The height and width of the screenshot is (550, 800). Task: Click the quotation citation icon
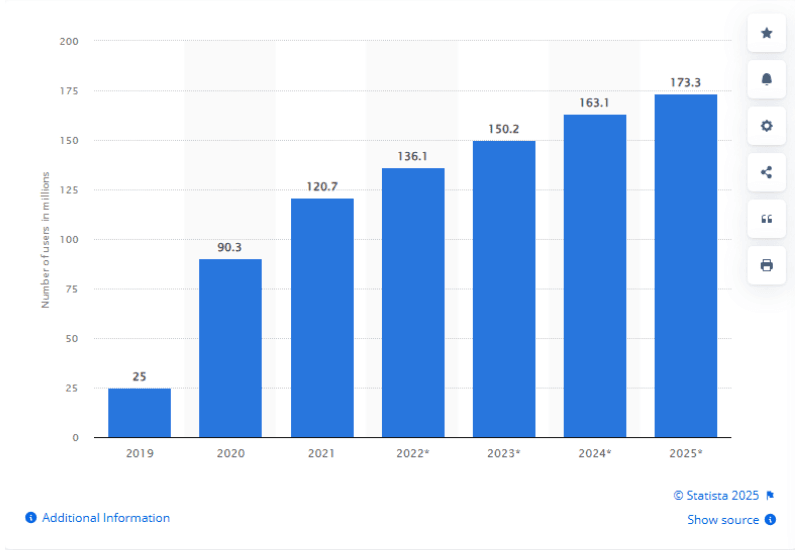766,219
